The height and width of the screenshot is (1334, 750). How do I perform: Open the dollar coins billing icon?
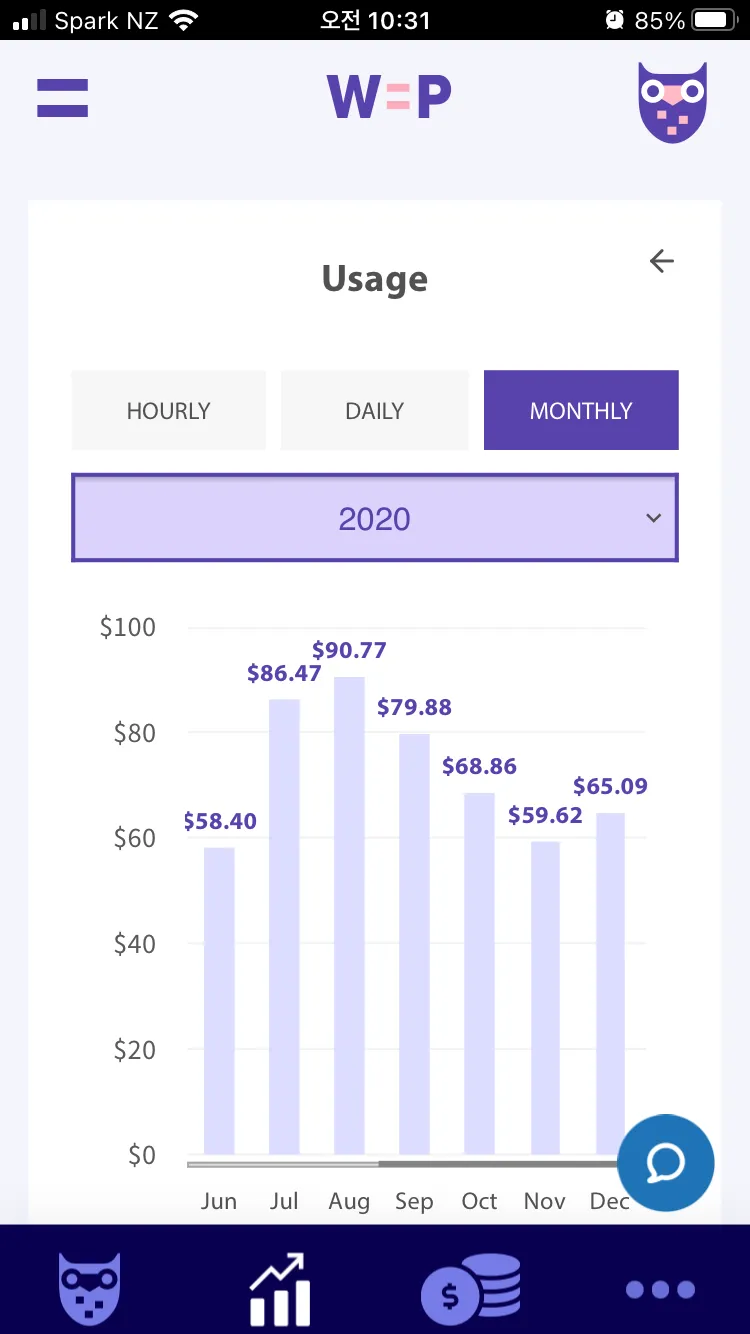point(471,1289)
